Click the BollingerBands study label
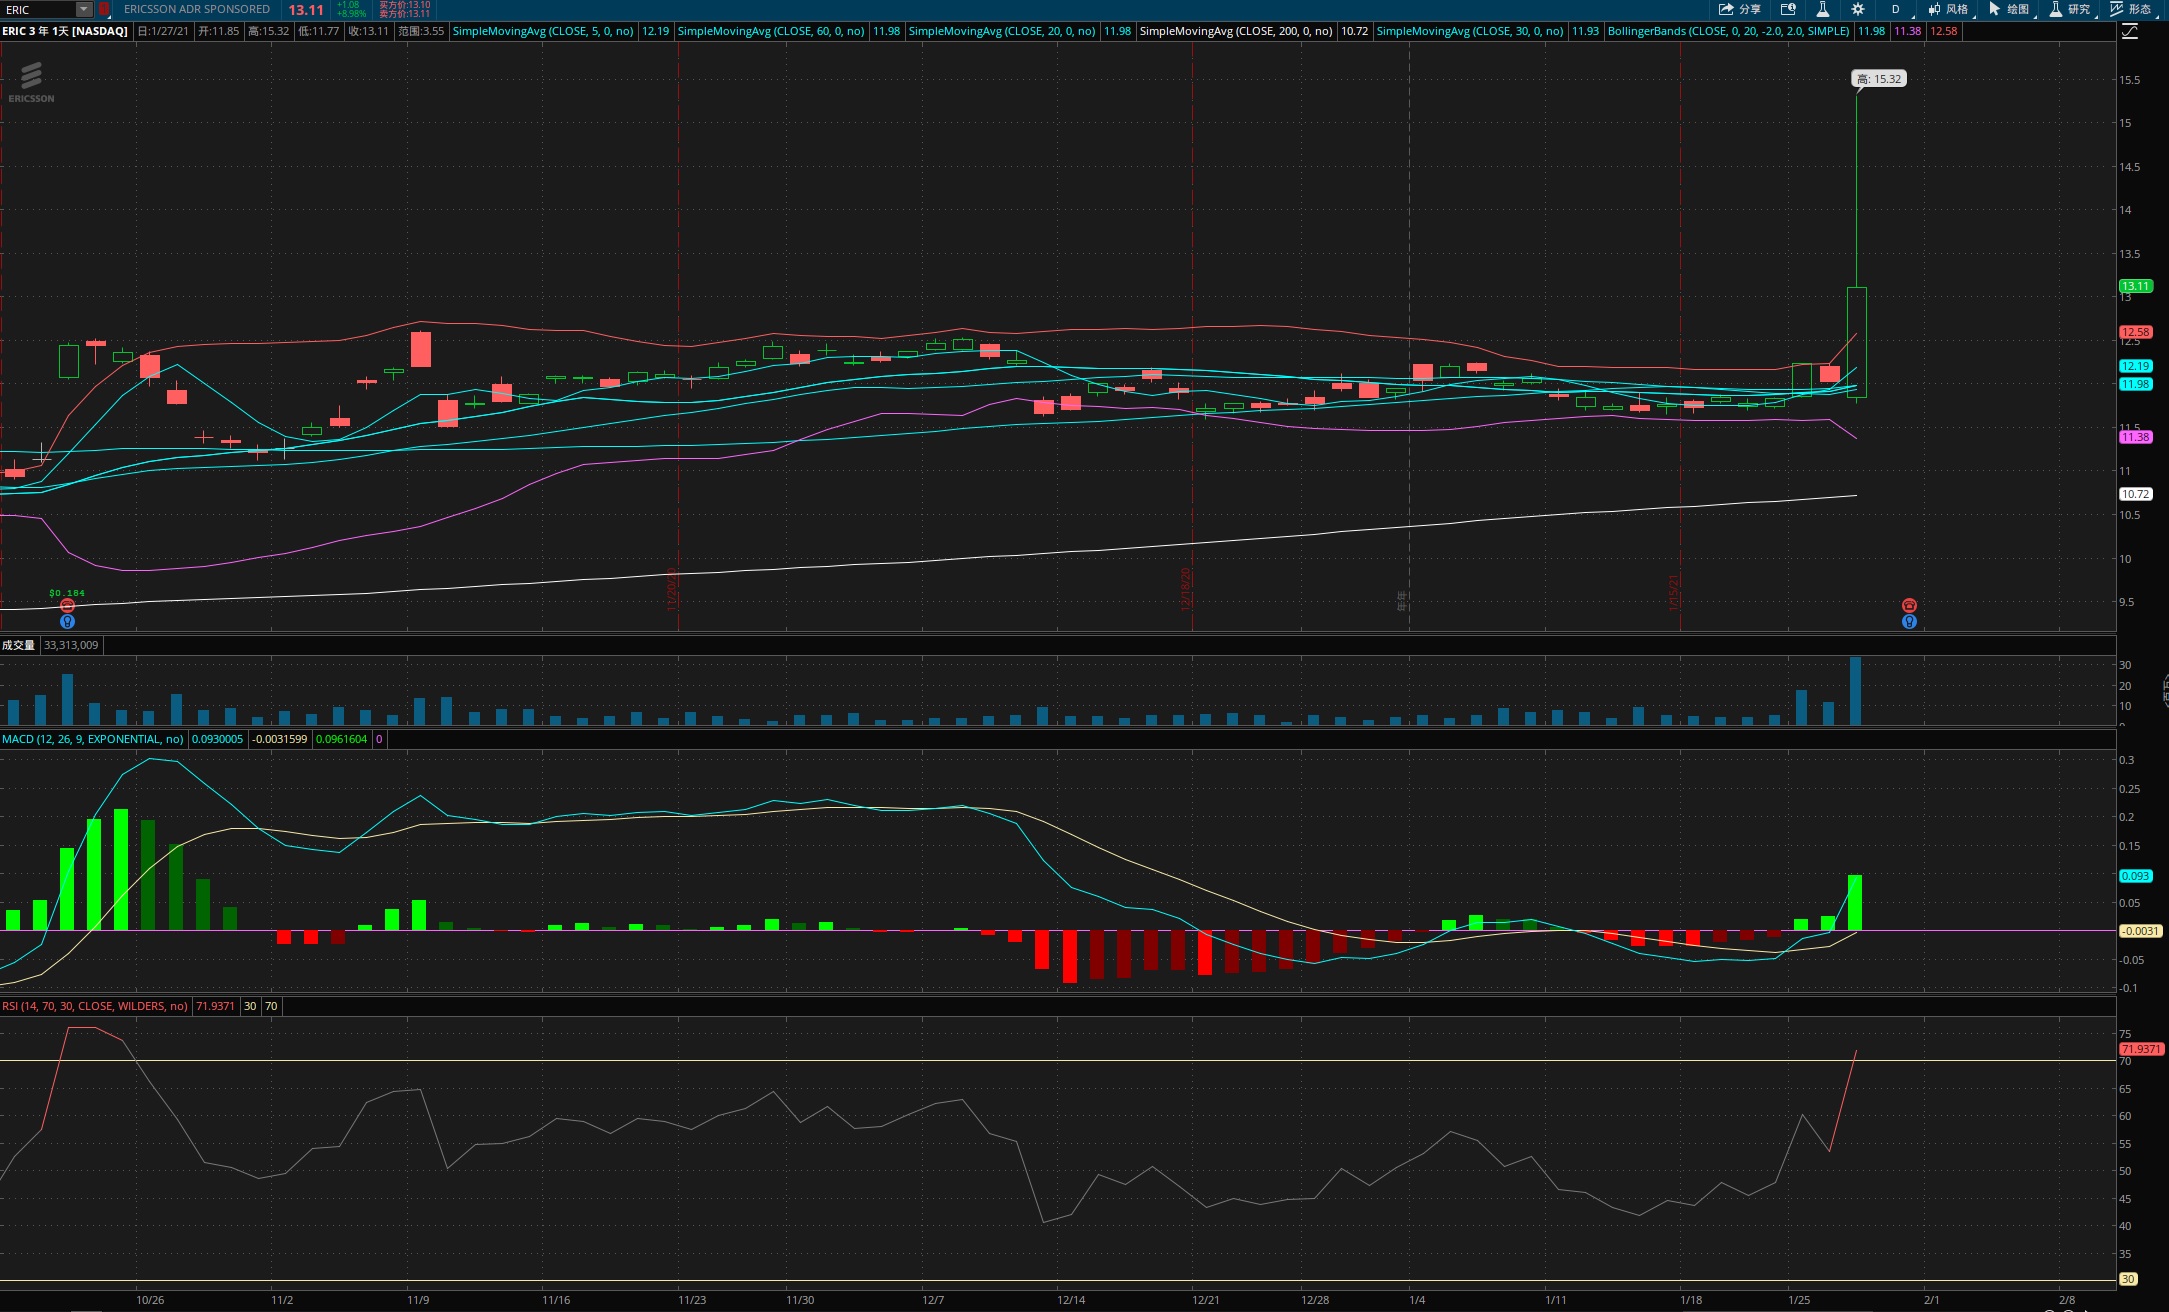The height and width of the screenshot is (1312, 2169). (1728, 31)
